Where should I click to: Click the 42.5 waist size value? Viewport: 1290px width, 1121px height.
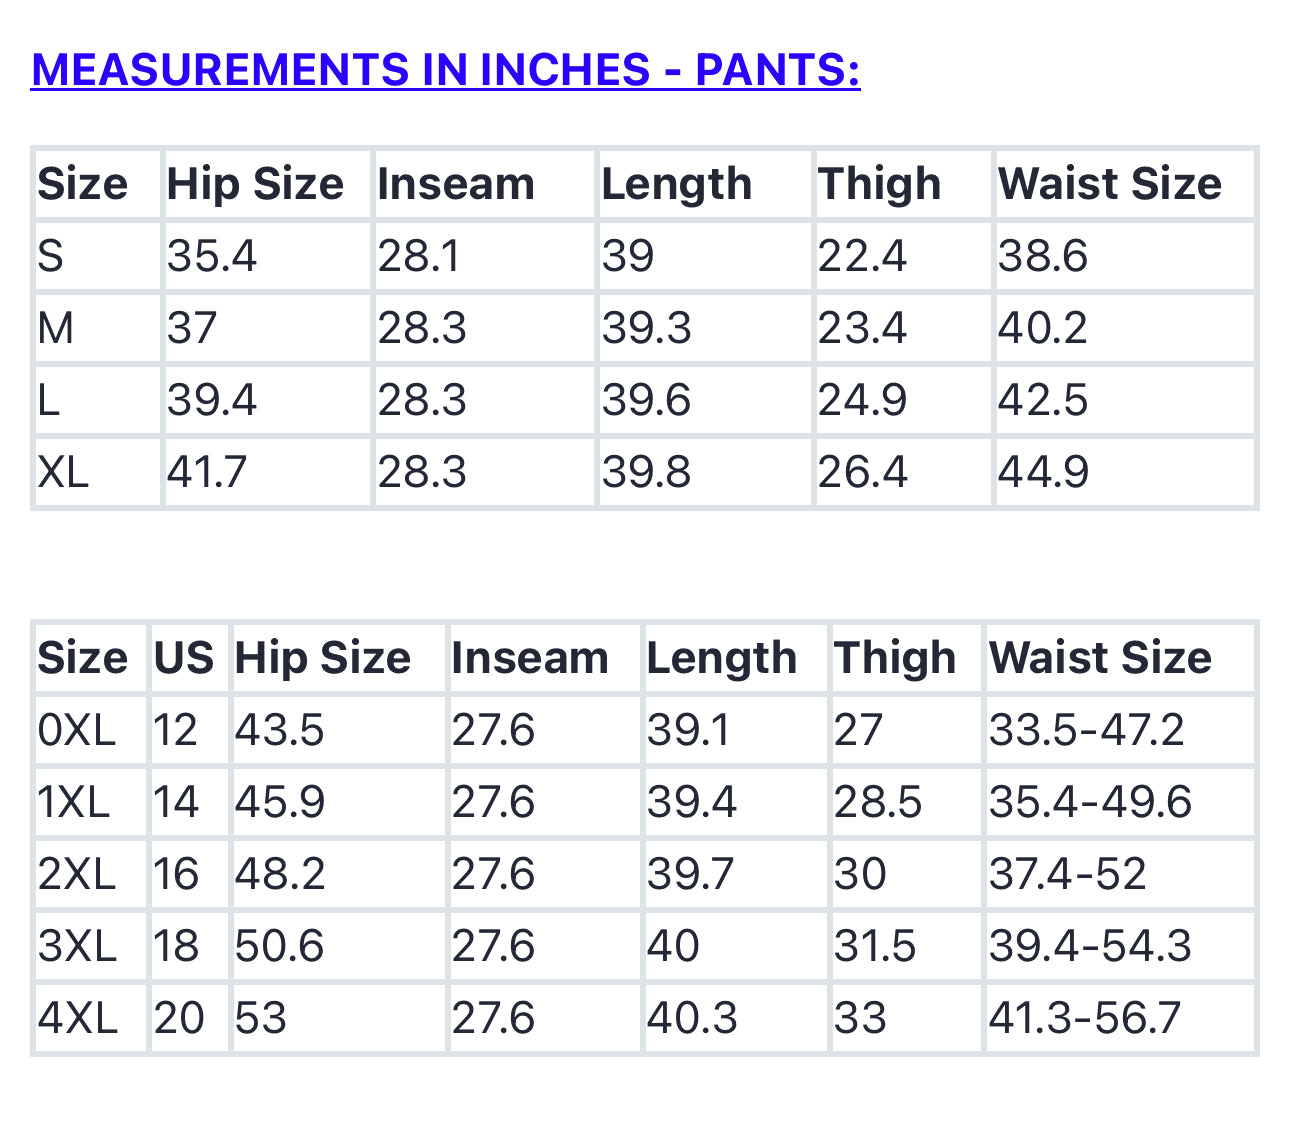coord(1043,400)
